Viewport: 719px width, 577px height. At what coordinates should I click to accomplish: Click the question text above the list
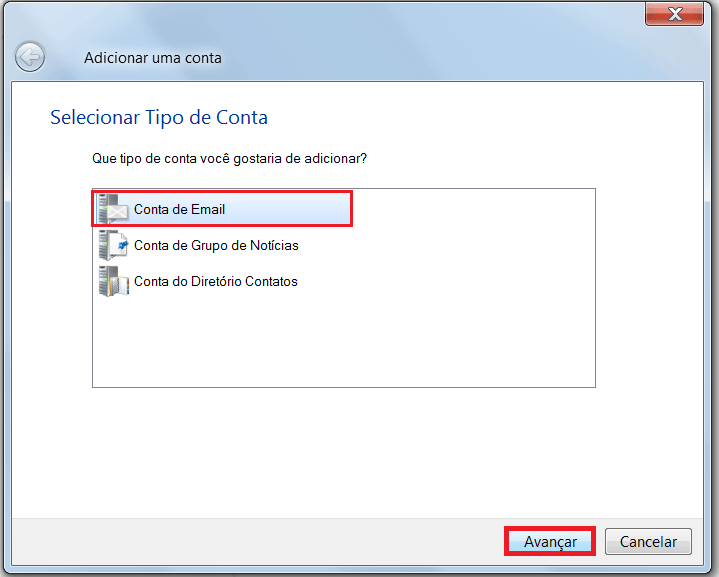coord(229,158)
